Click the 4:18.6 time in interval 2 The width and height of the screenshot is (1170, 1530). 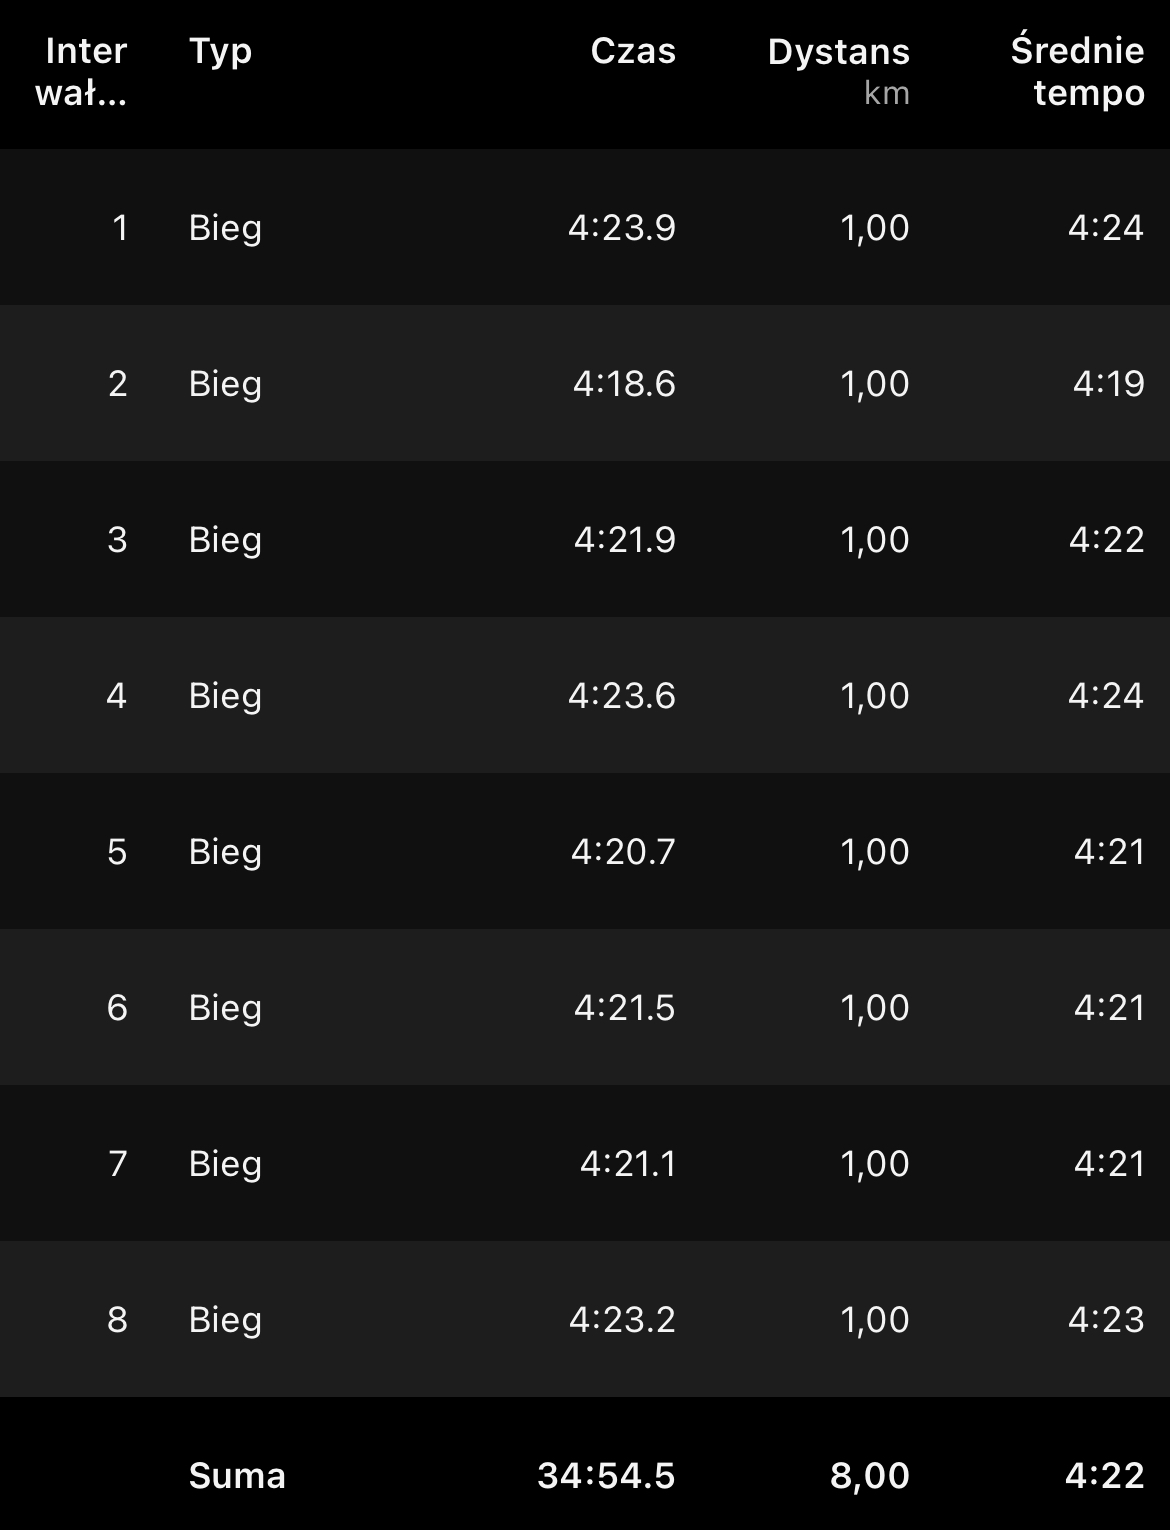(x=624, y=384)
